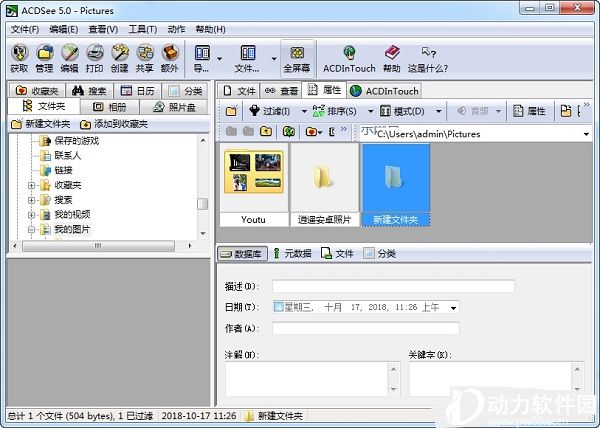600x428 pixels.
Task: Click the 属性 button in browser toolbar
Action: click(x=530, y=111)
